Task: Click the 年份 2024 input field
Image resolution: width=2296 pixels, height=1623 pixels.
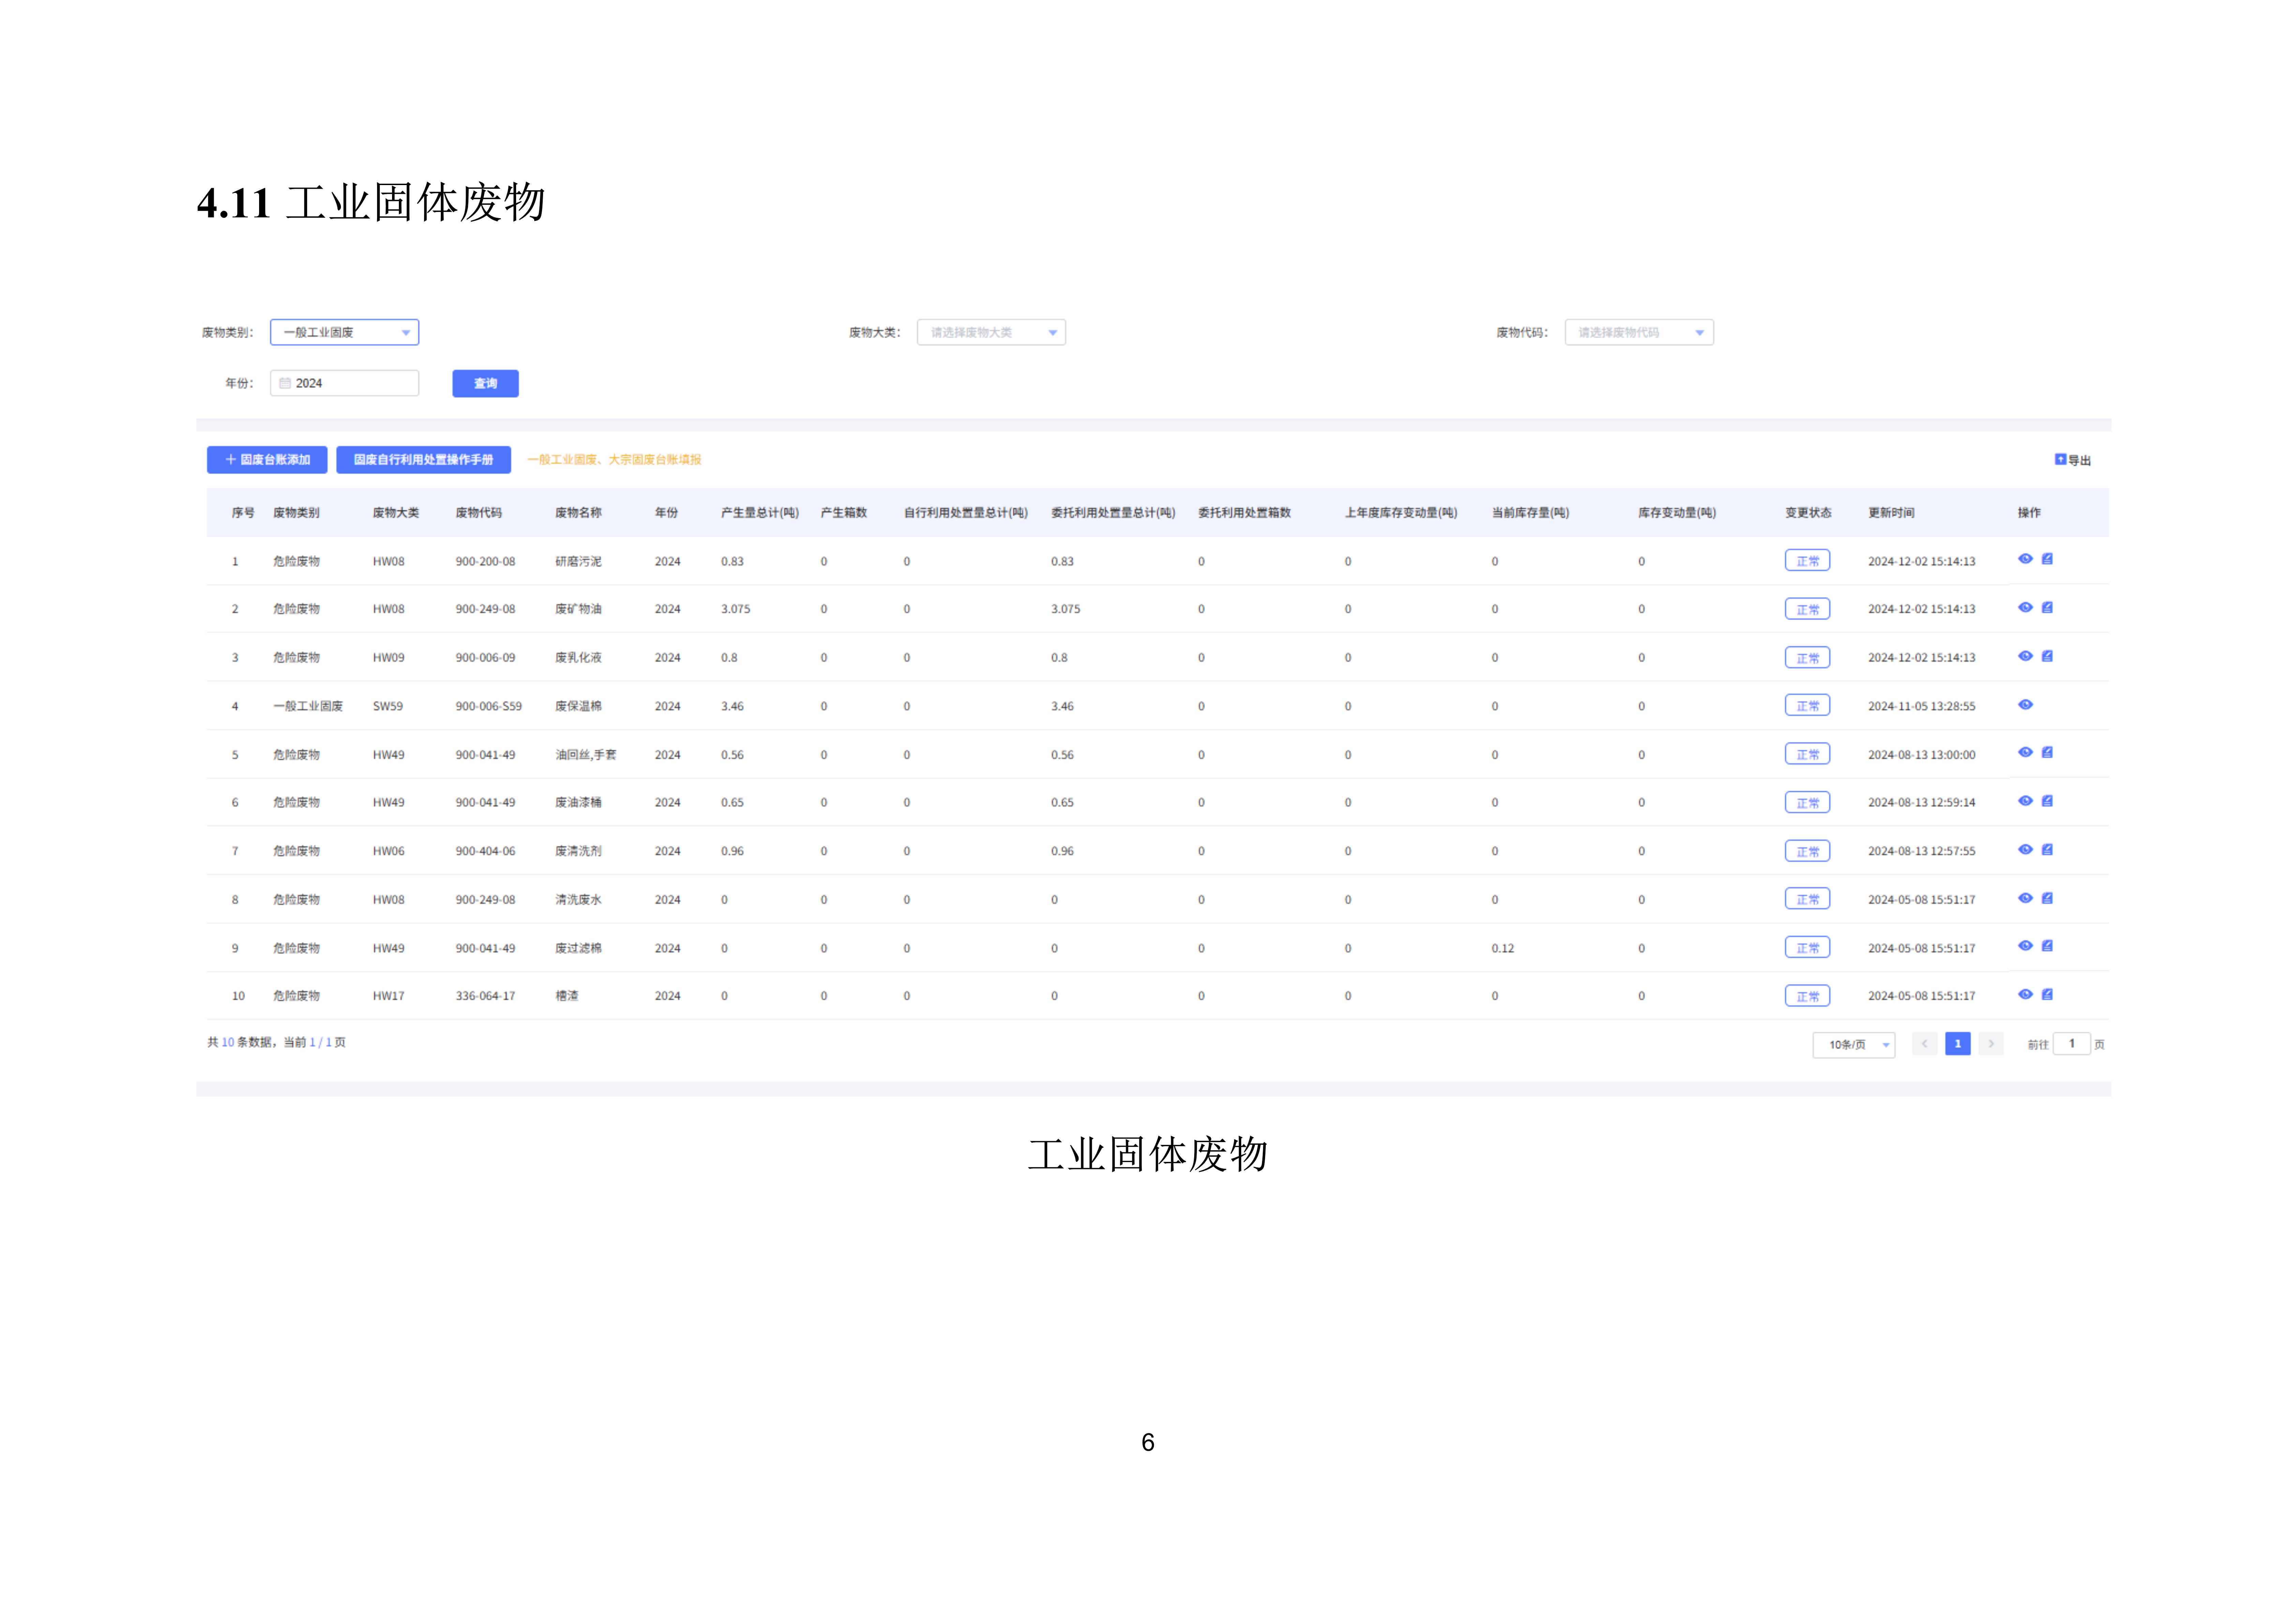Action: (x=345, y=383)
